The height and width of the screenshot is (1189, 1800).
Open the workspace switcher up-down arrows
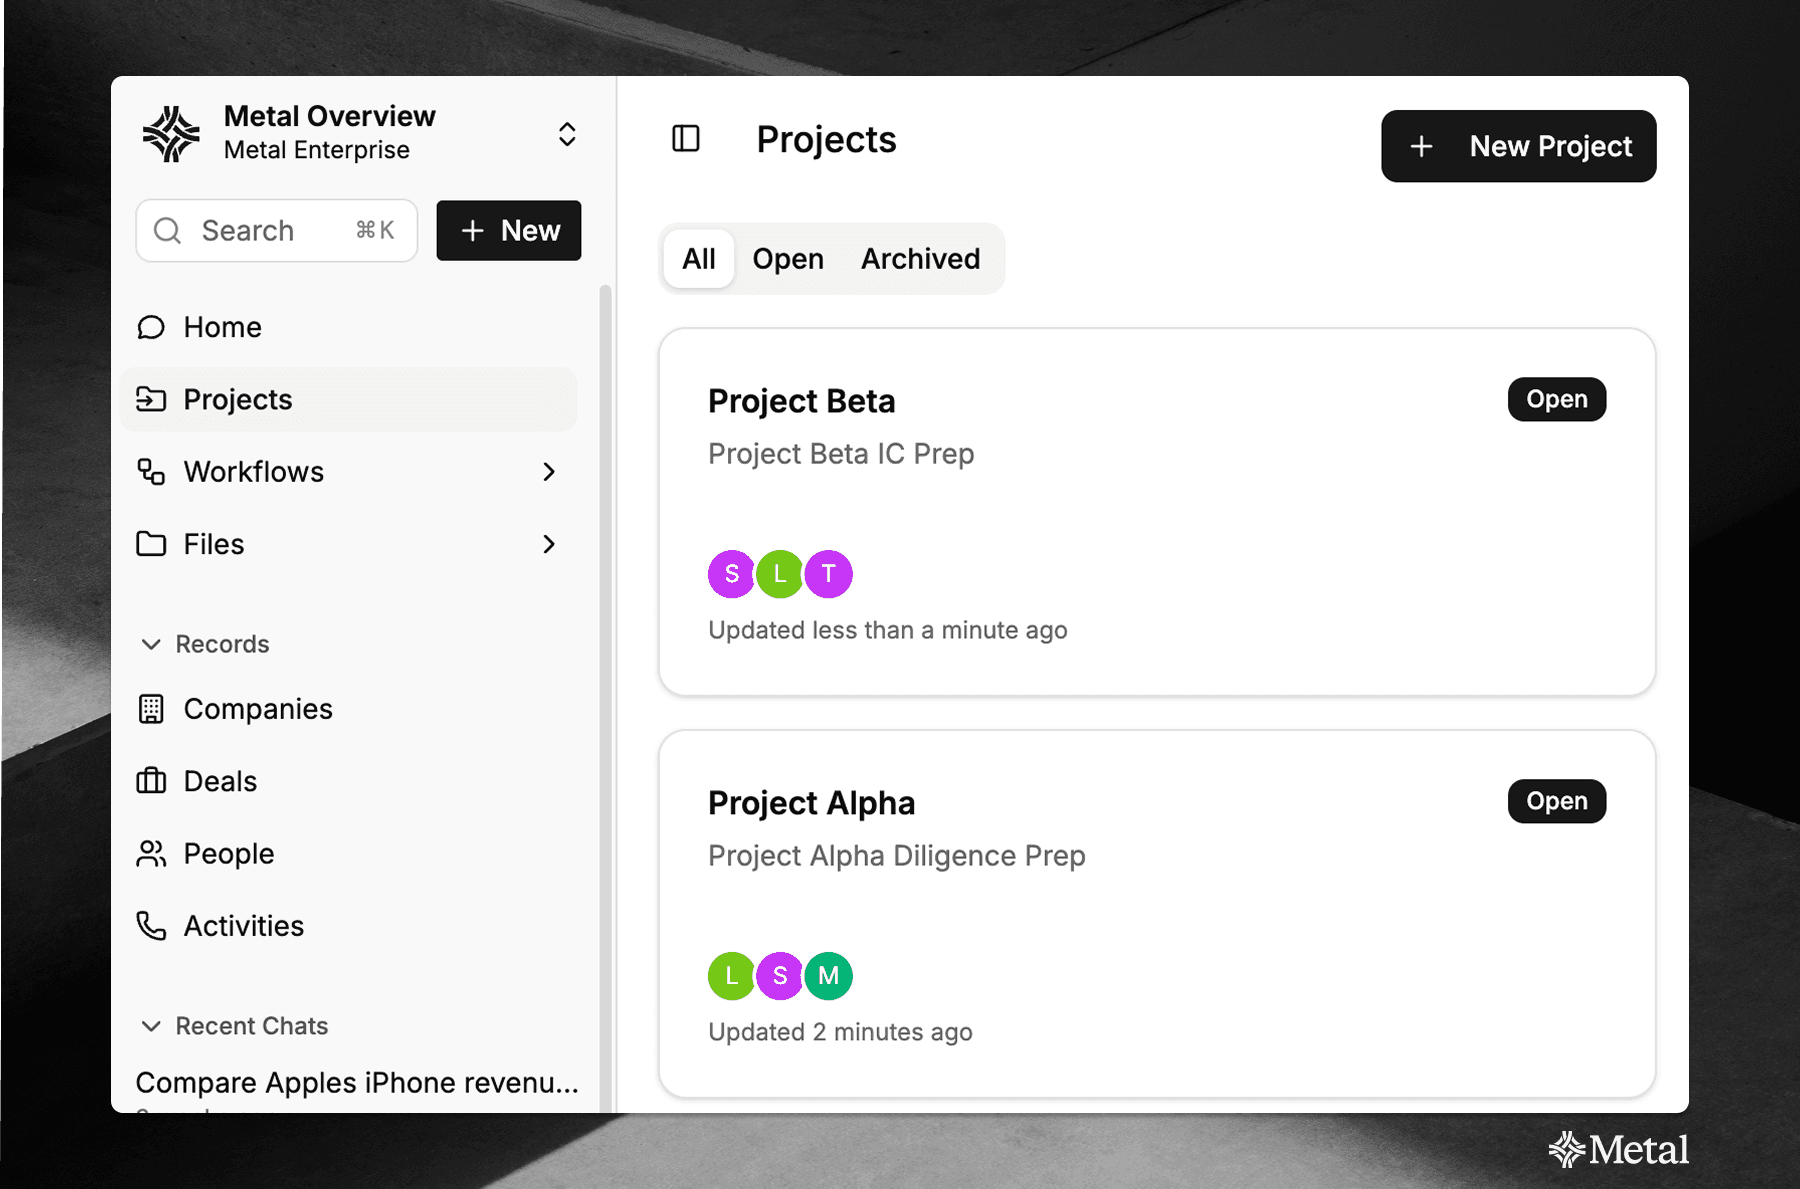coord(567,134)
